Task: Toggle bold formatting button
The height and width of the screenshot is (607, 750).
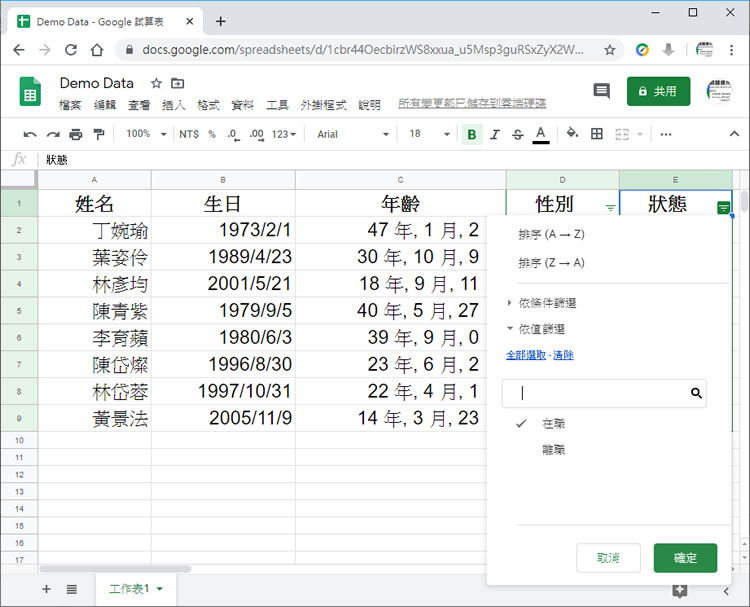Action: tap(472, 134)
